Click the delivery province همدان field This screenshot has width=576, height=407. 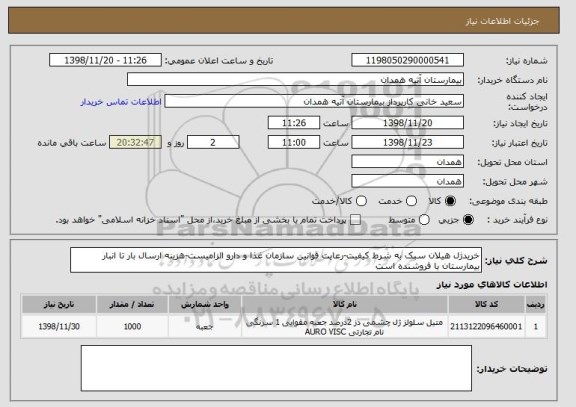click(x=407, y=162)
